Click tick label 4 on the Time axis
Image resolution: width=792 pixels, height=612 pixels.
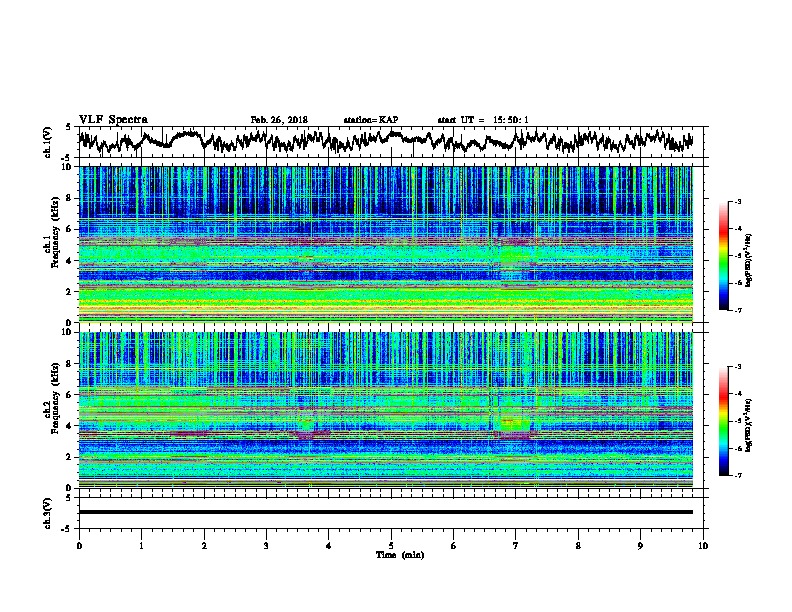pyautogui.click(x=329, y=545)
